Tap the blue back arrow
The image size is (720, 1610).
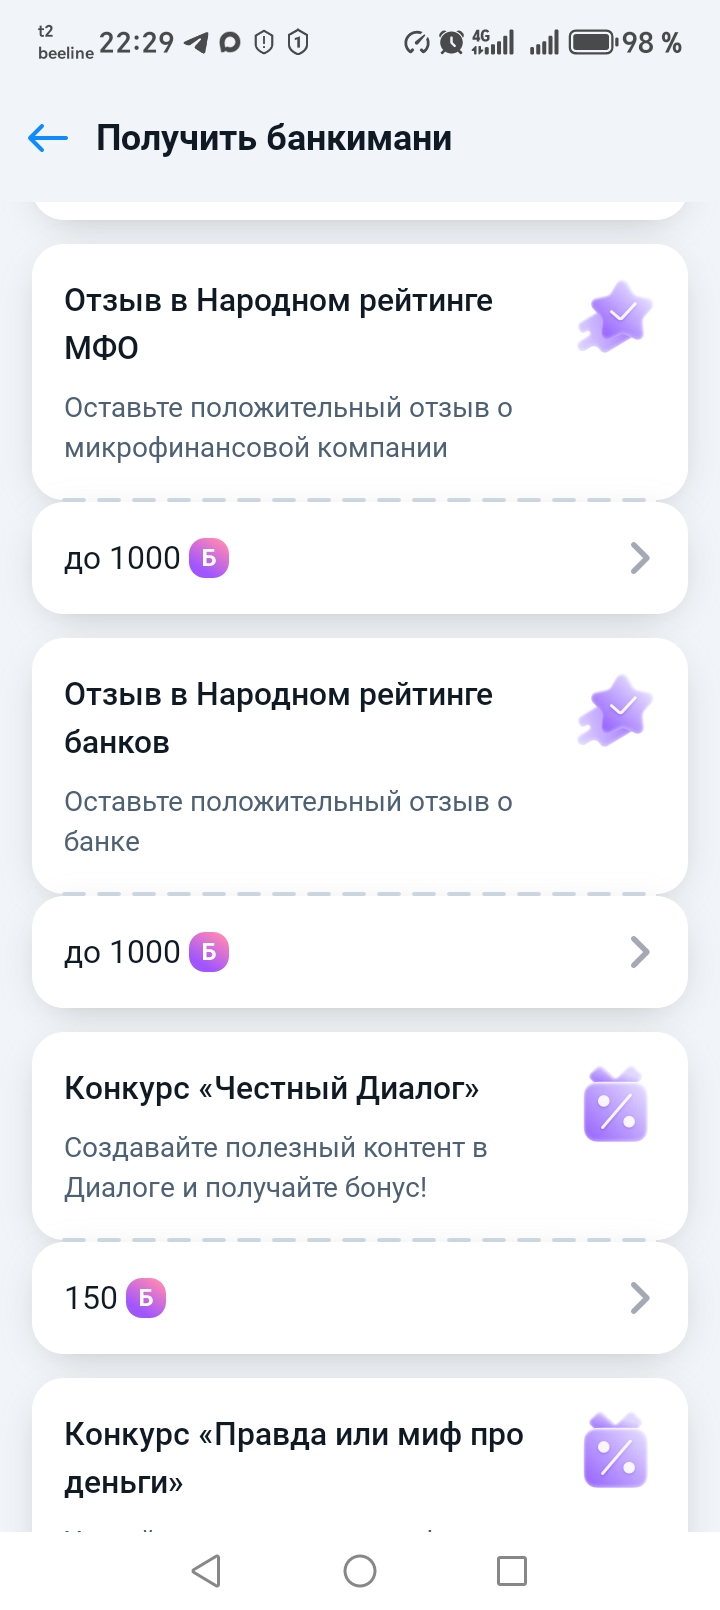pos(48,138)
